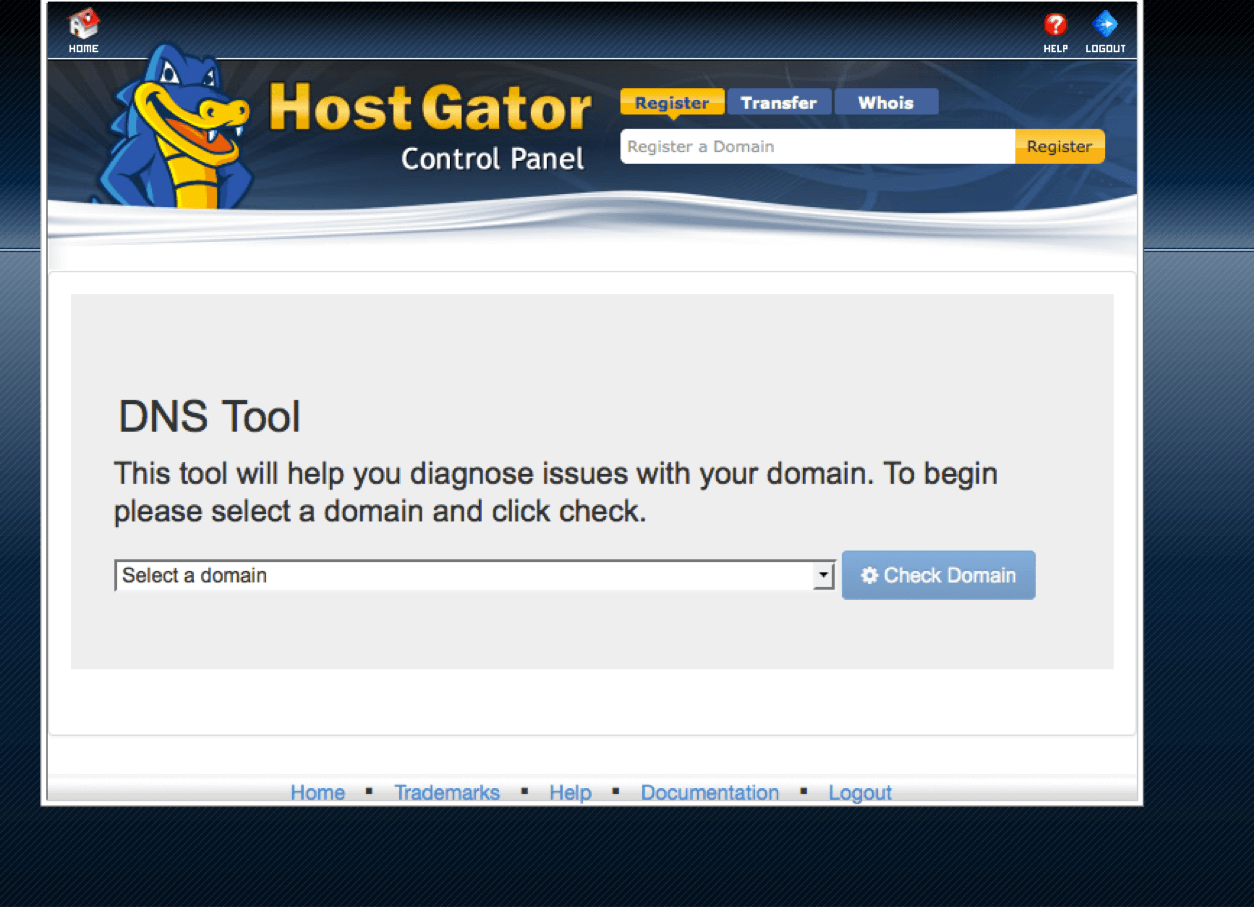The height and width of the screenshot is (907, 1255).
Task: Open the Help question mark icon
Action: (1055, 25)
